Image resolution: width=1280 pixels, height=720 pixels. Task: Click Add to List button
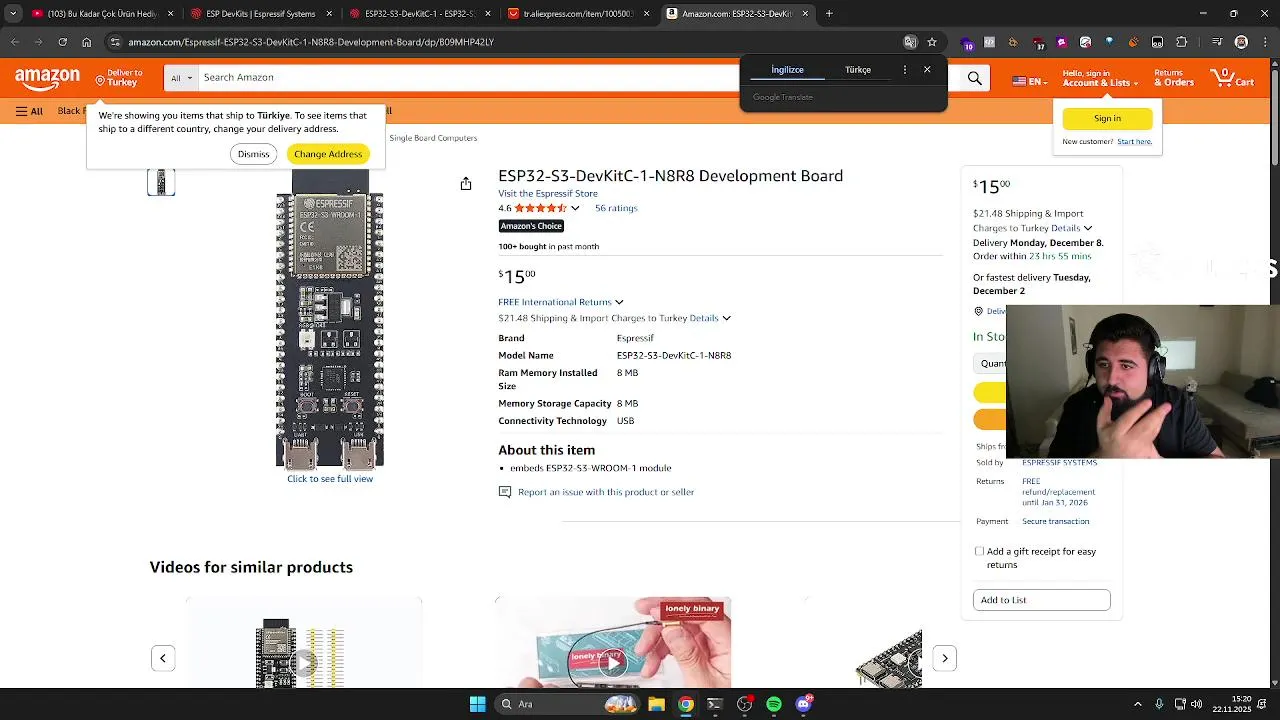[1041, 600]
